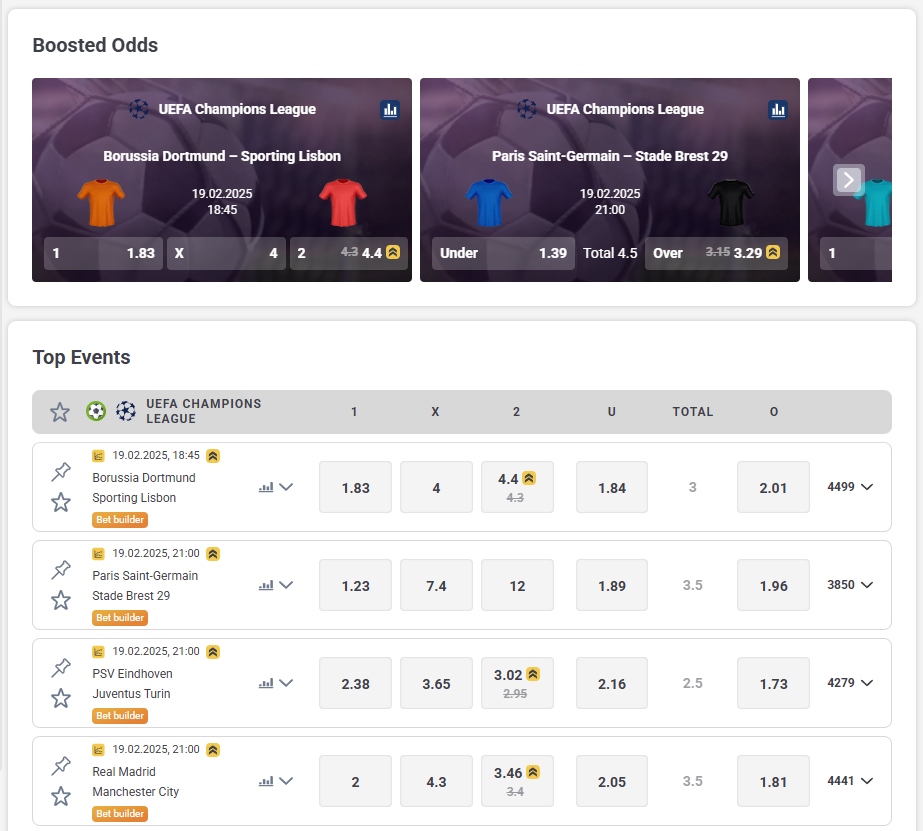Image resolution: width=923 pixels, height=831 pixels.
Task: Select odds 1.83 on Dortmund boosted card
Action: click(x=104, y=254)
